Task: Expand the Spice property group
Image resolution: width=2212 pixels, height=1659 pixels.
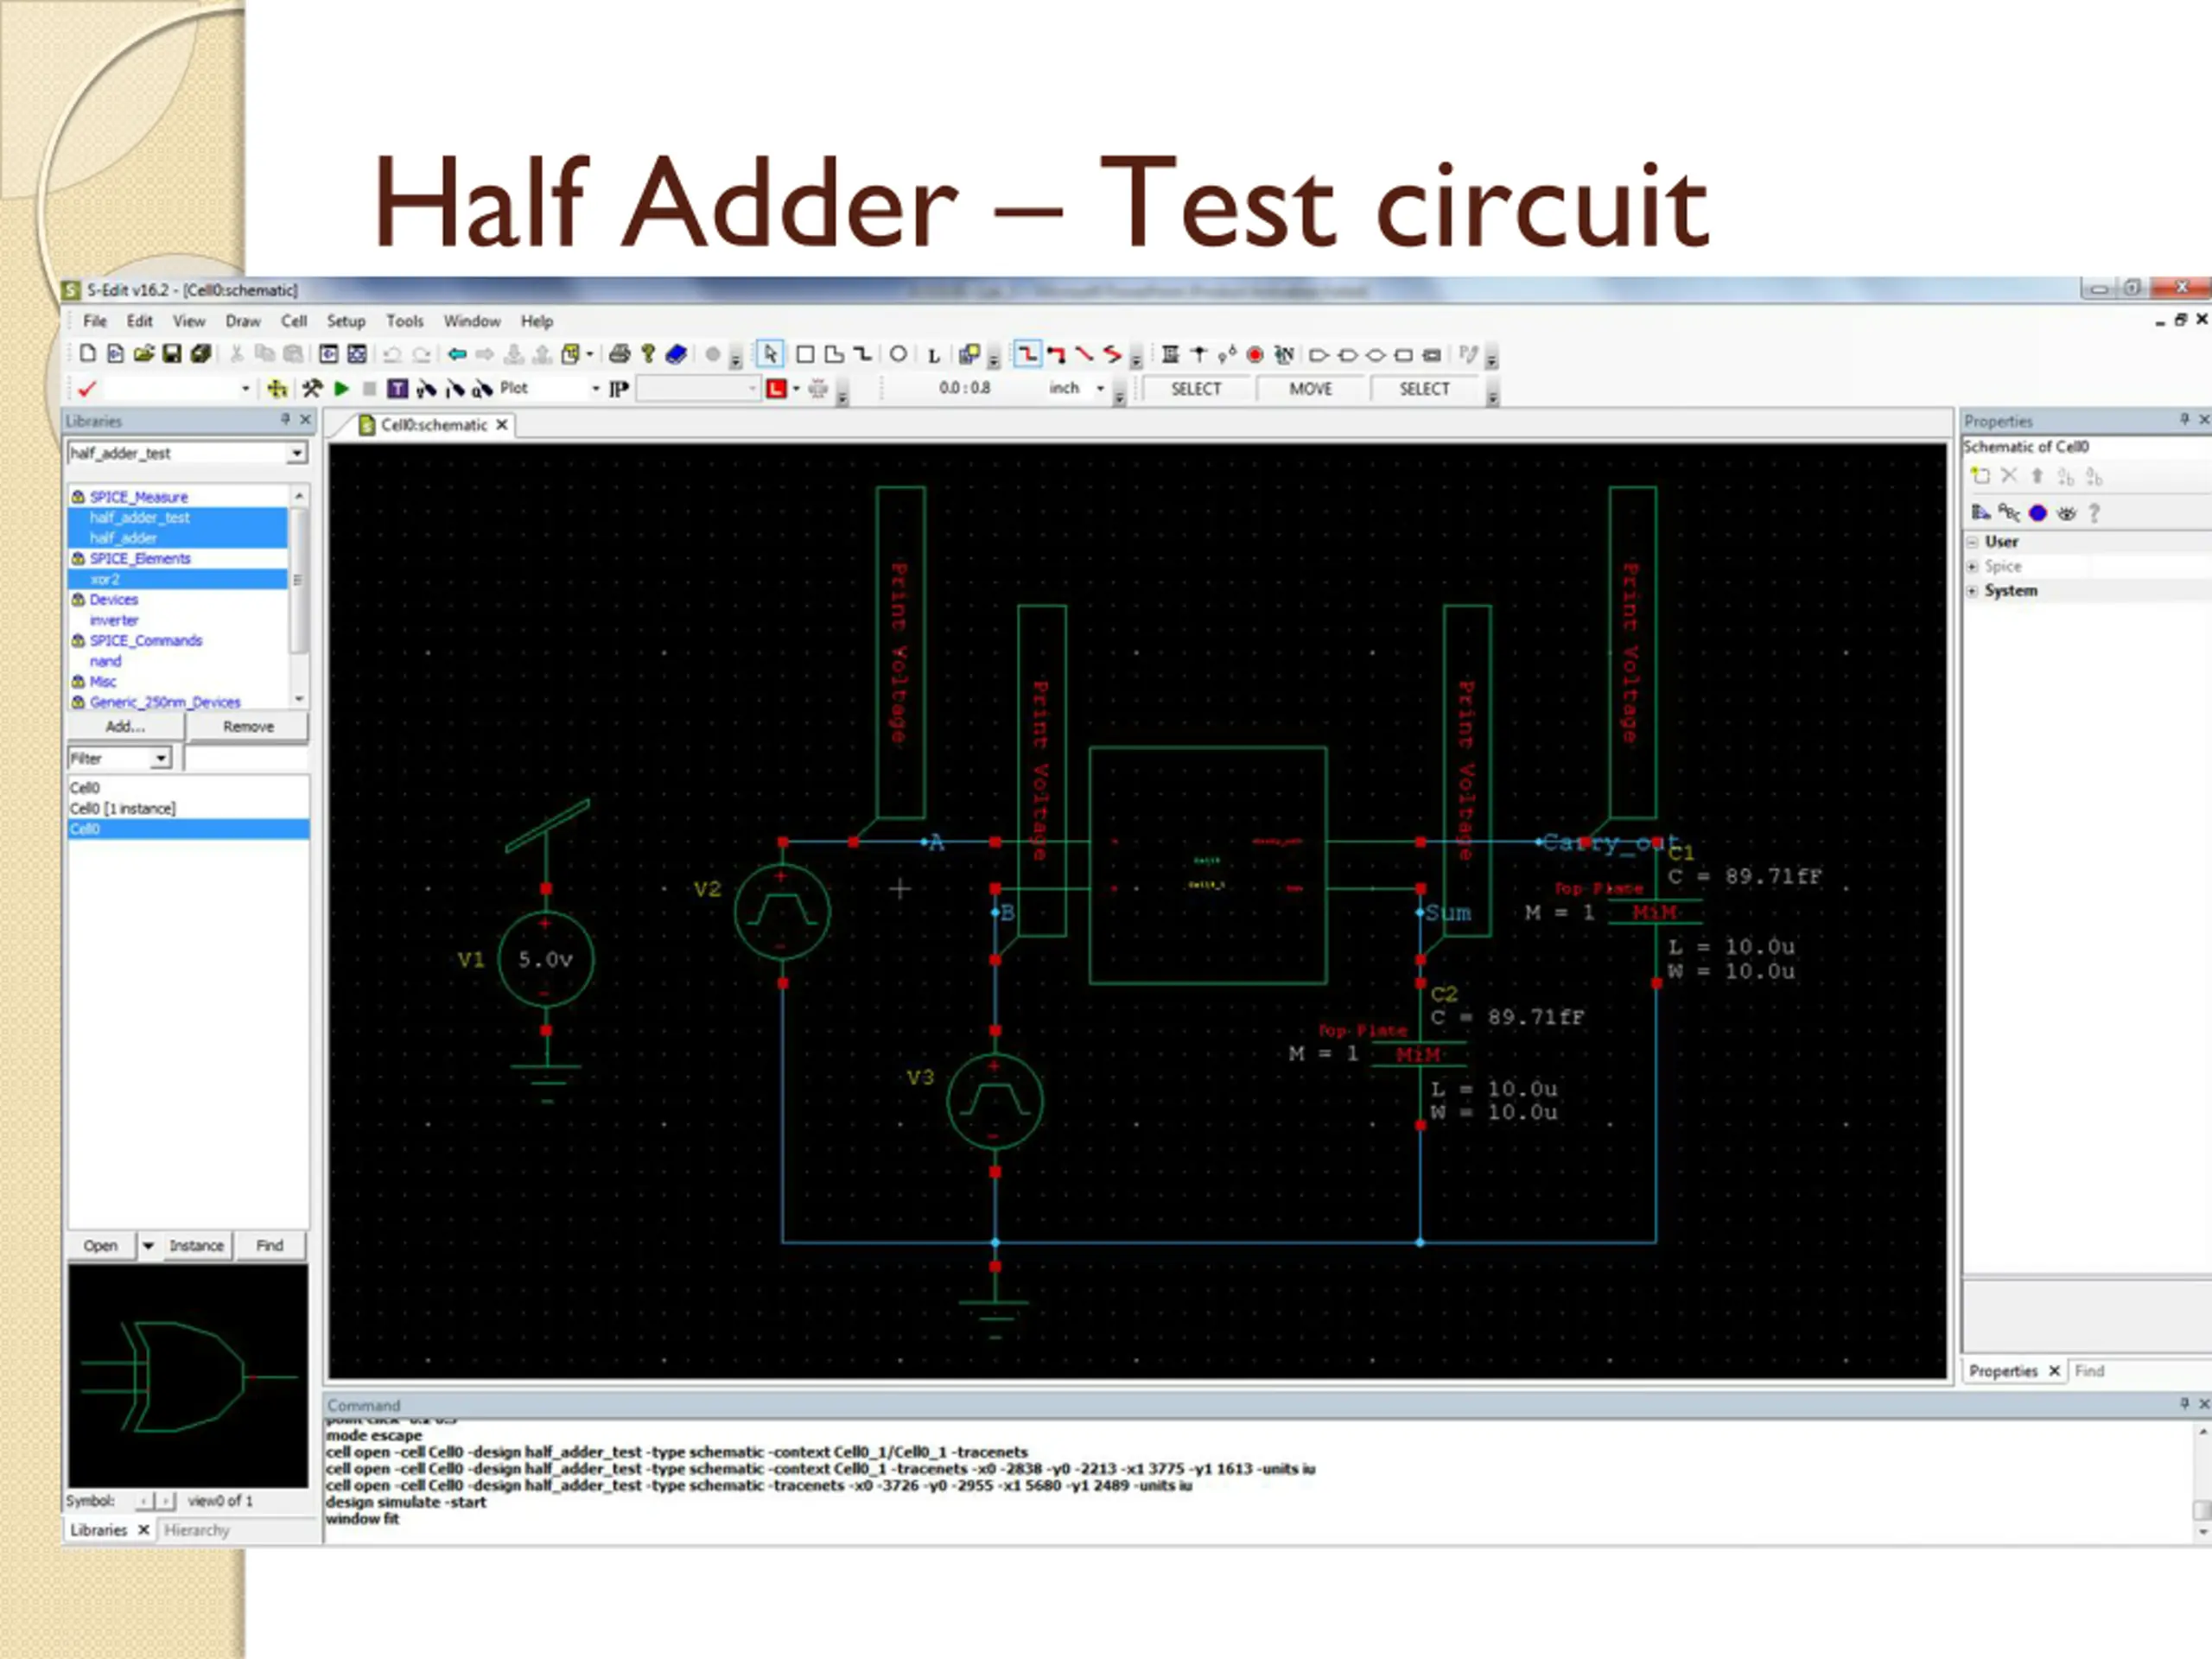Action: [1972, 566]
